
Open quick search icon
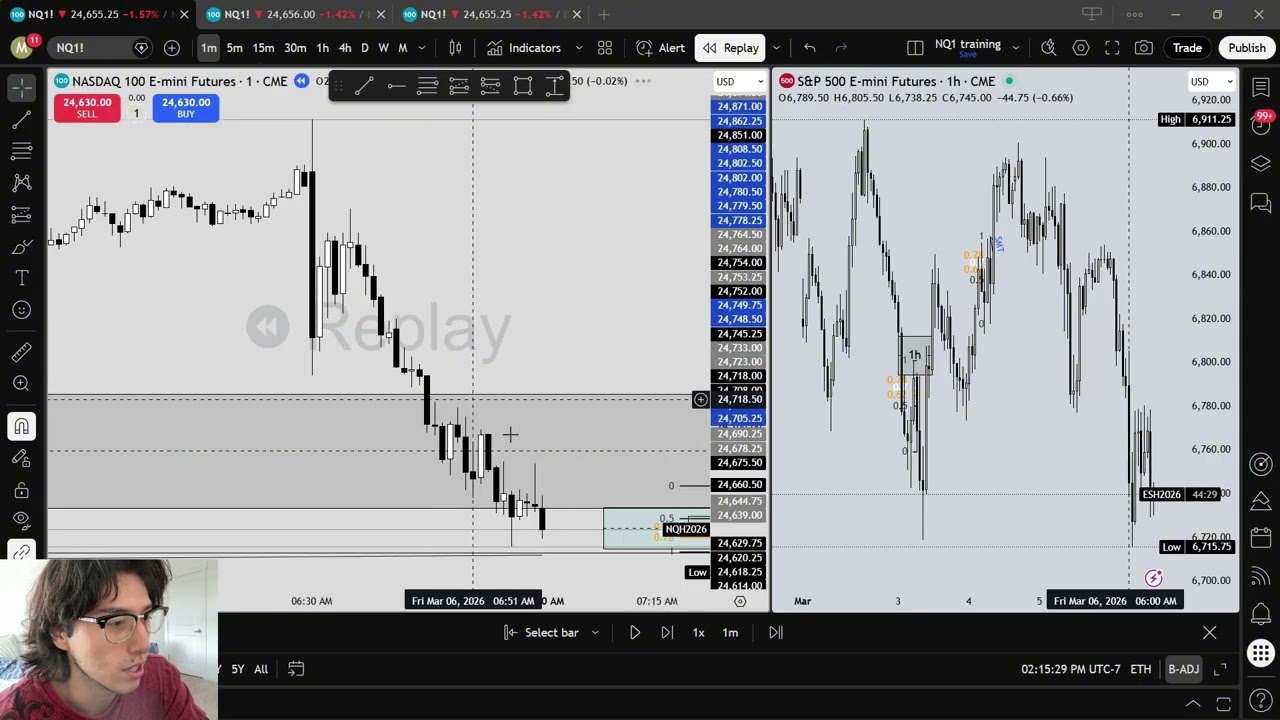click(1048, 48)
